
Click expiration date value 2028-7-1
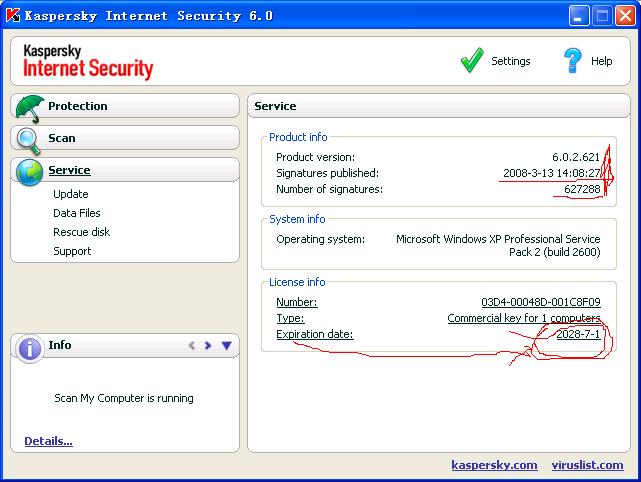pos(578,334)
